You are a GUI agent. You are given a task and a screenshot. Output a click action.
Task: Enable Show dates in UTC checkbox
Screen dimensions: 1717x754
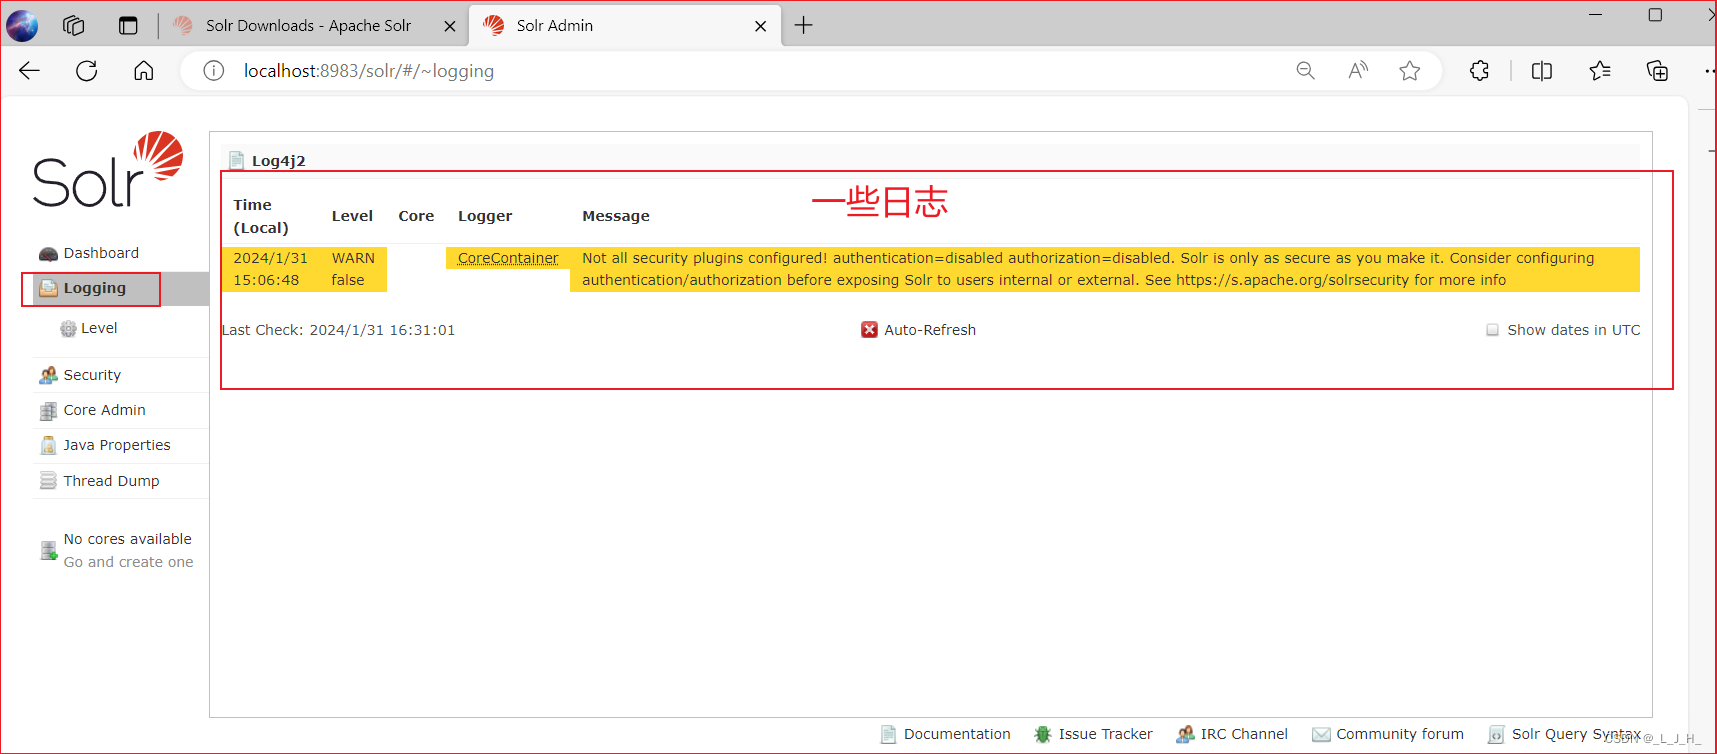coord(1492,330)
